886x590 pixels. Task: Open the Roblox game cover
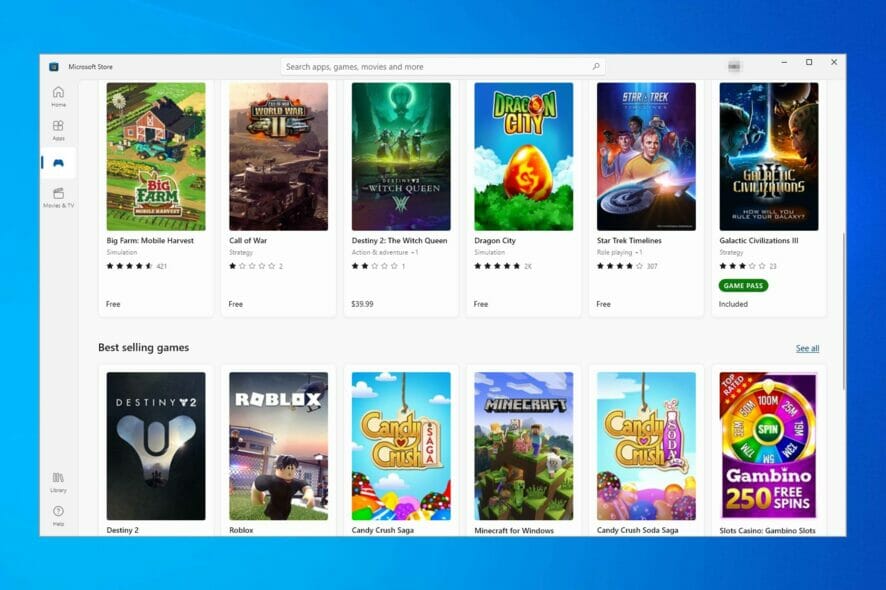[279, 446]
